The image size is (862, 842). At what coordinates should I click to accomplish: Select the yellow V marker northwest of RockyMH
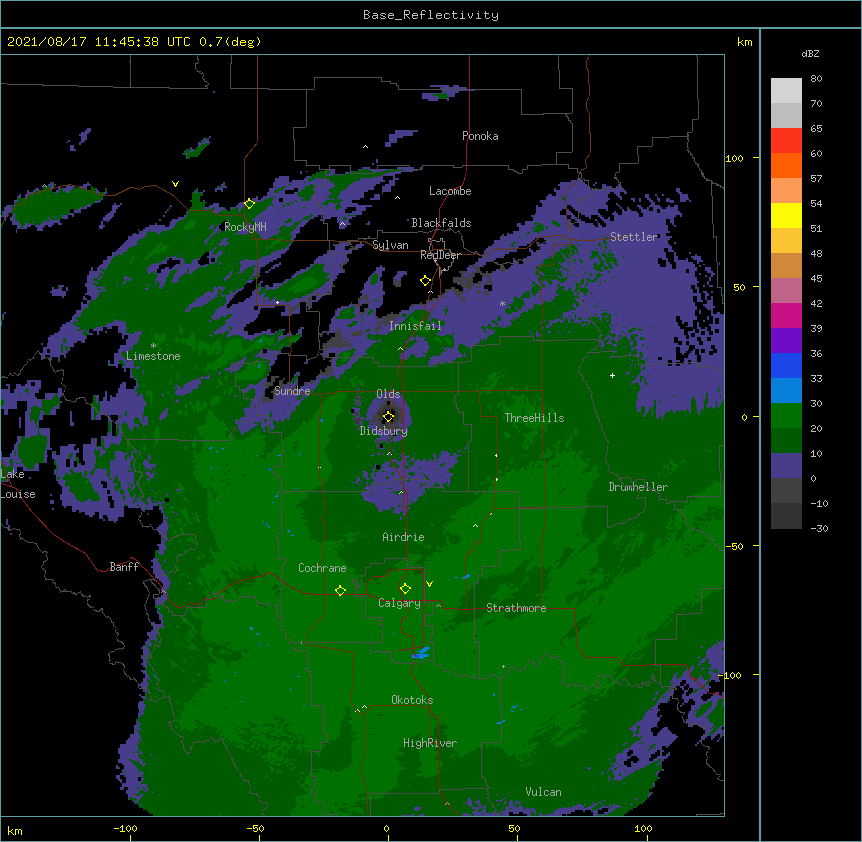pos(175,184)
